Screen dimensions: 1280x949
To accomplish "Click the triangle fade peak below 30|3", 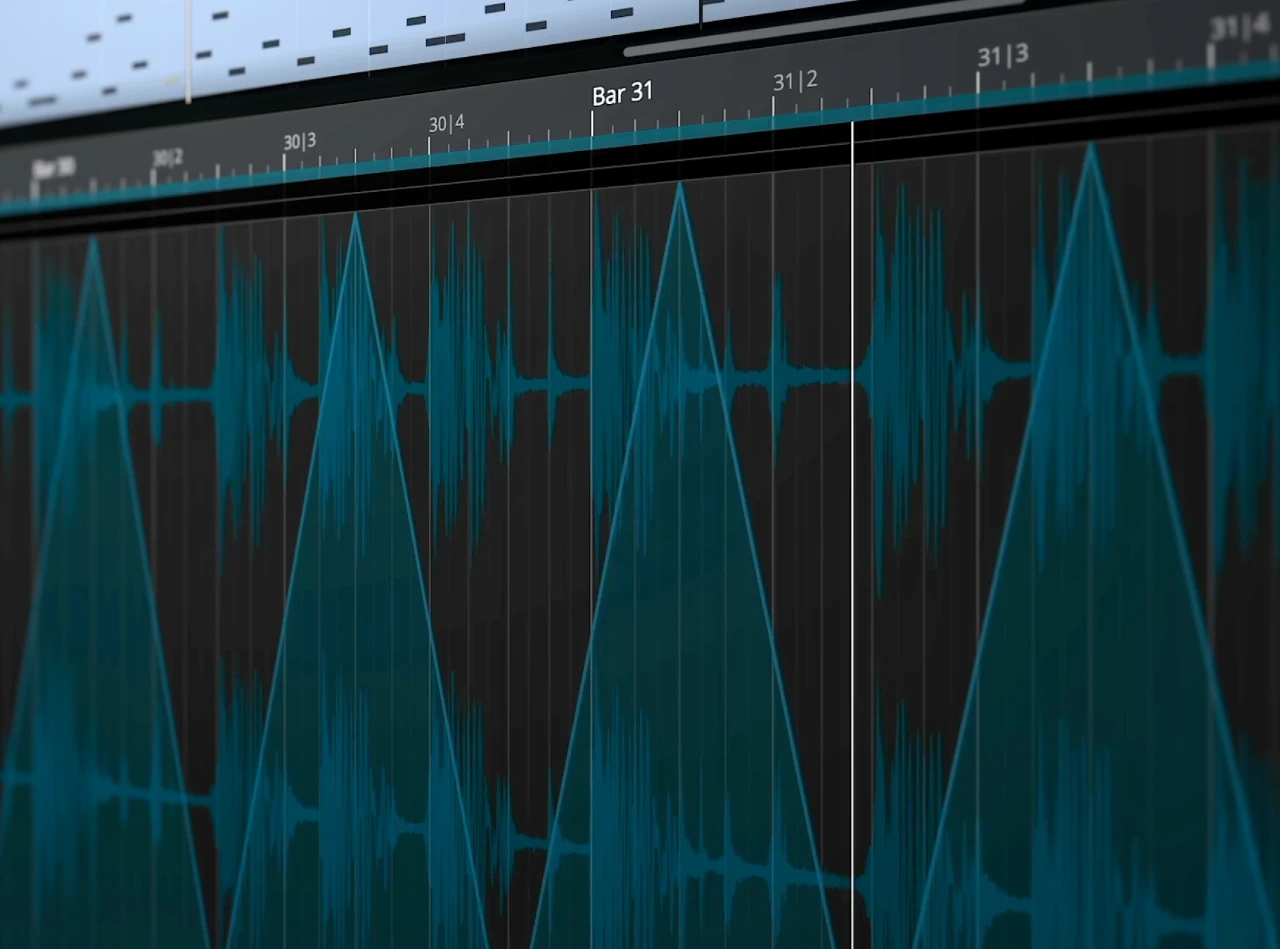I will tap(355, 216).
